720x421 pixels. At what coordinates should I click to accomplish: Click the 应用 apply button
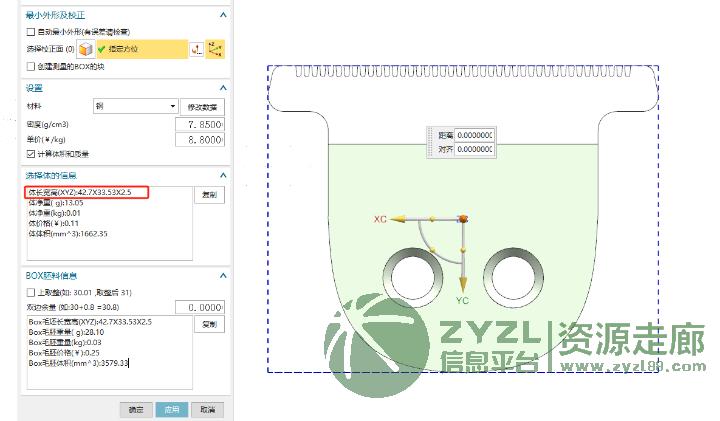coord(171,410)
